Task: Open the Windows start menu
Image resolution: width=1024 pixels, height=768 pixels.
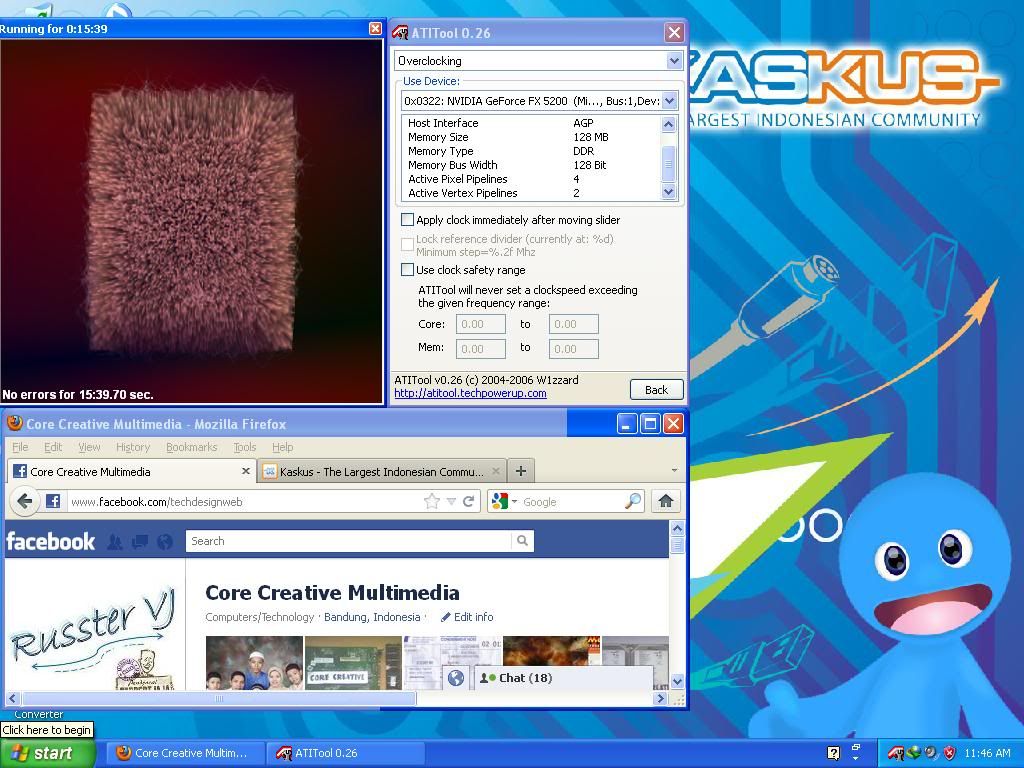Action: [x=47, y=753]
